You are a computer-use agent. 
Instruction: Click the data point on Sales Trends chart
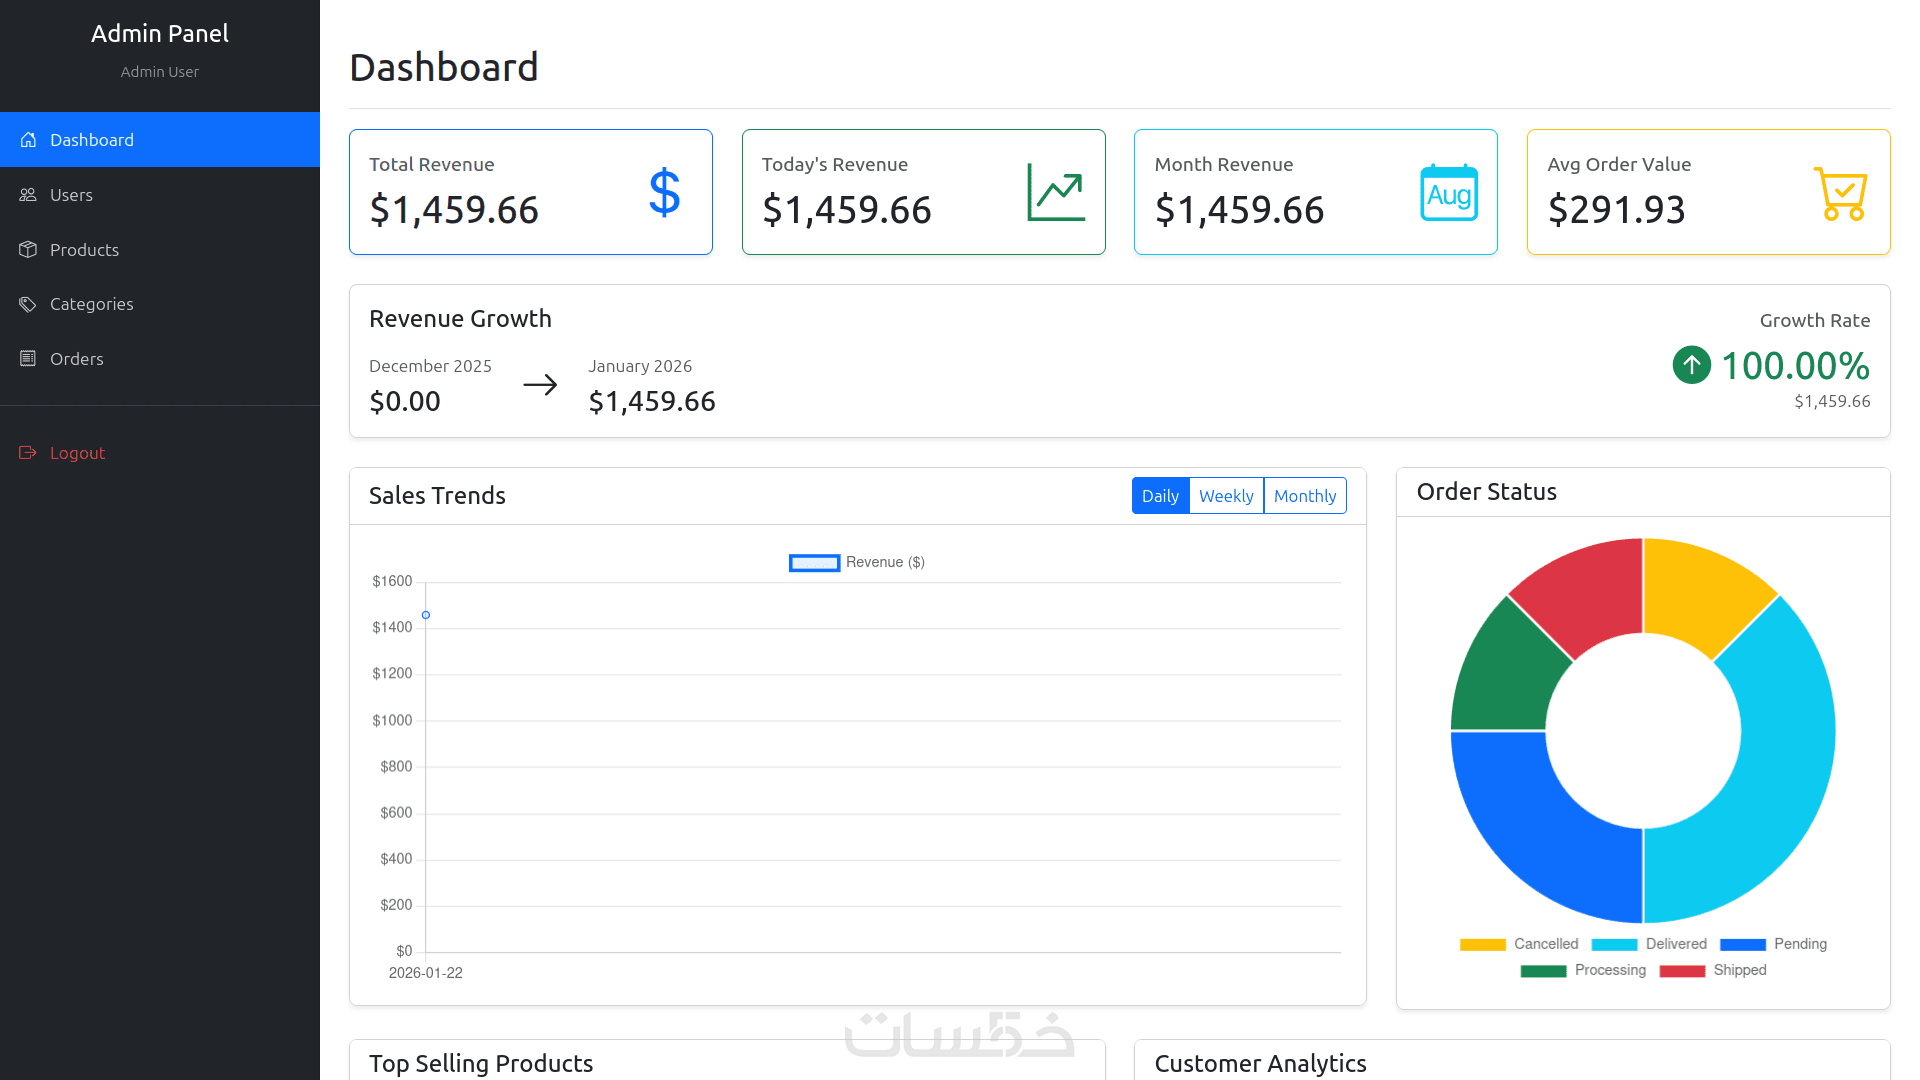click(426, 615)
